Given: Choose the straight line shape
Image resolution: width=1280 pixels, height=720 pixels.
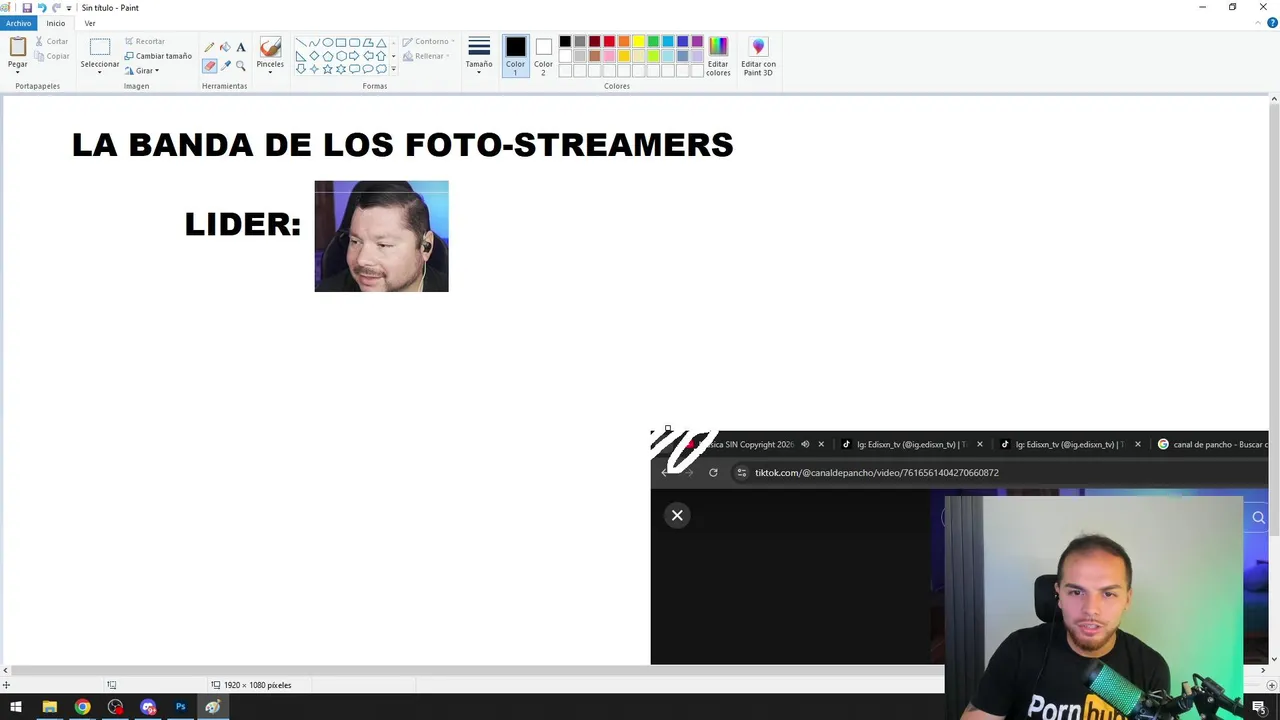Looking at the screenshot, I should [300, 43].
